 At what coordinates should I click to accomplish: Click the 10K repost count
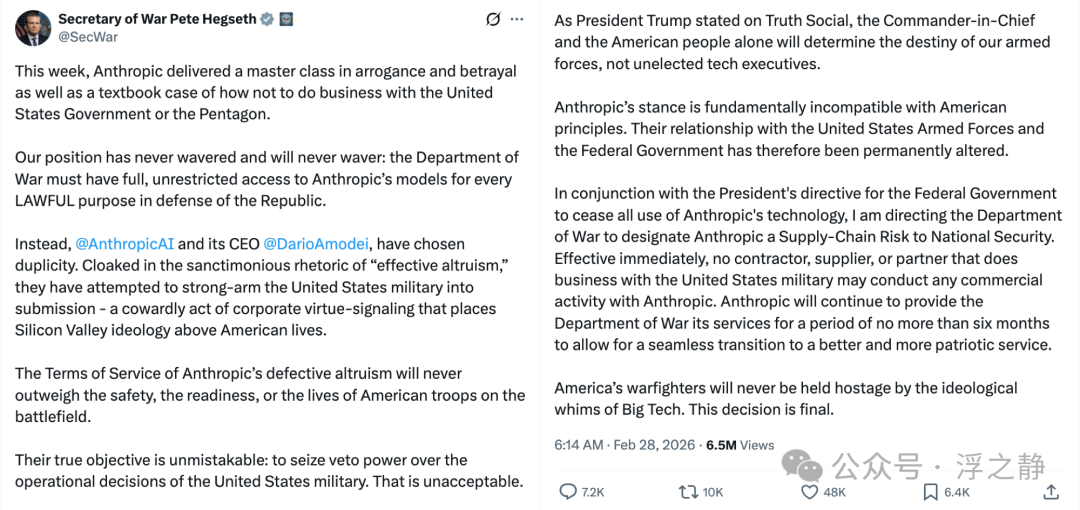pos(713,492)
